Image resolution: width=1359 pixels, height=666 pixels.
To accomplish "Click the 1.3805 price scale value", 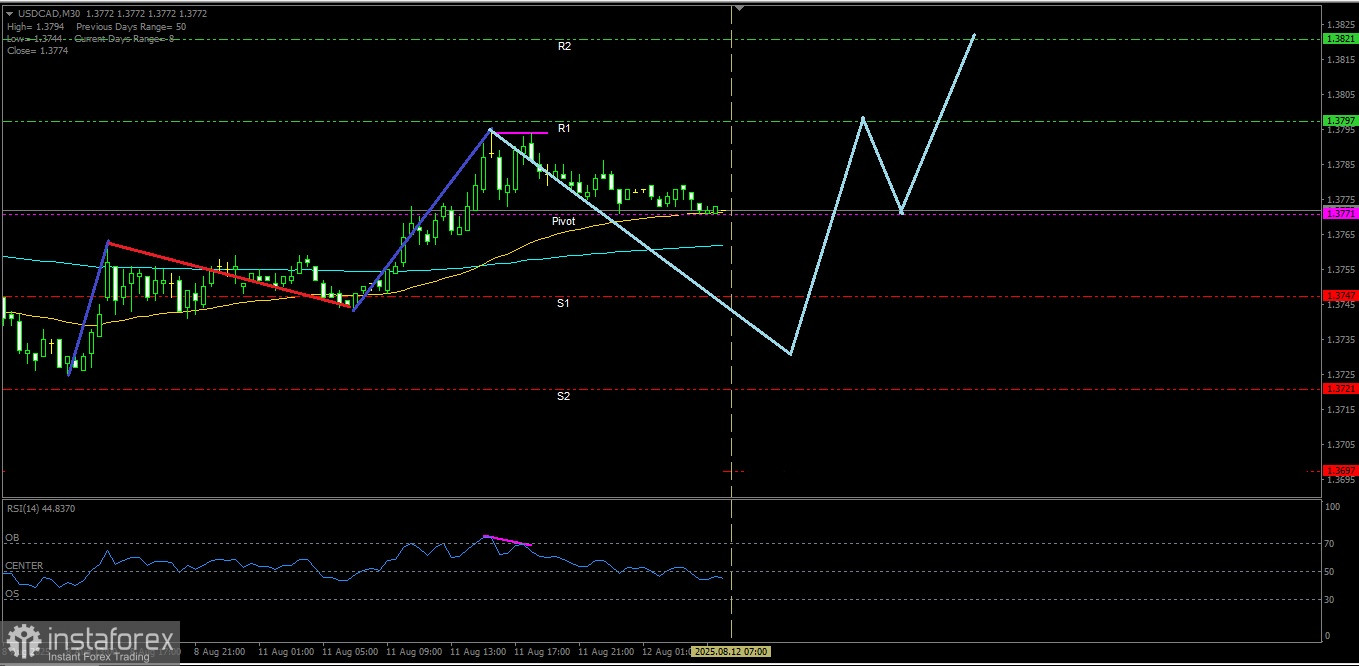I will [x=1340, y=95].
